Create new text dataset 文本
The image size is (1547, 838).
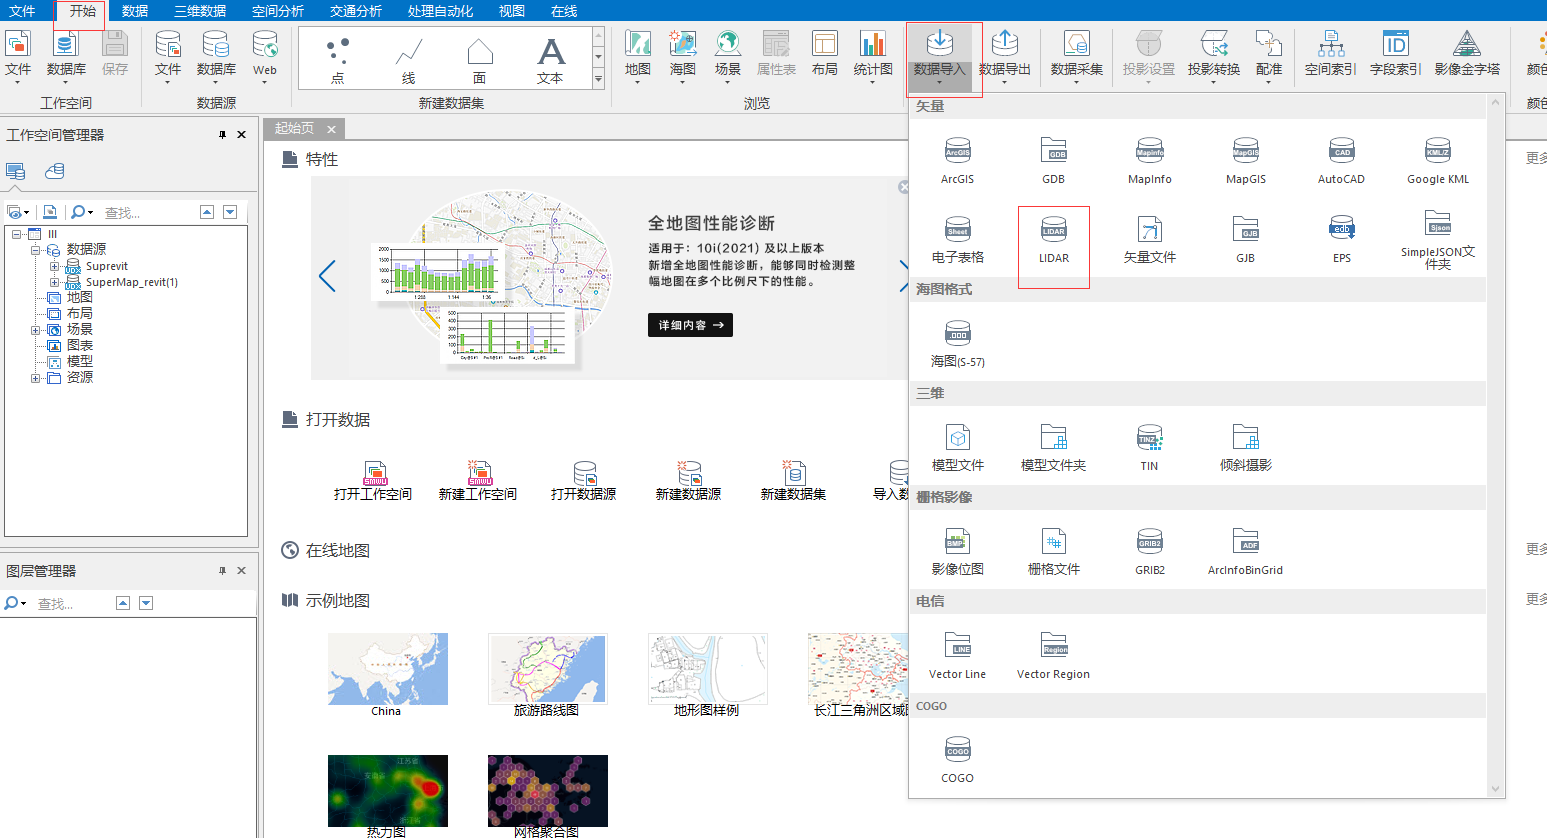click(550, 59)
